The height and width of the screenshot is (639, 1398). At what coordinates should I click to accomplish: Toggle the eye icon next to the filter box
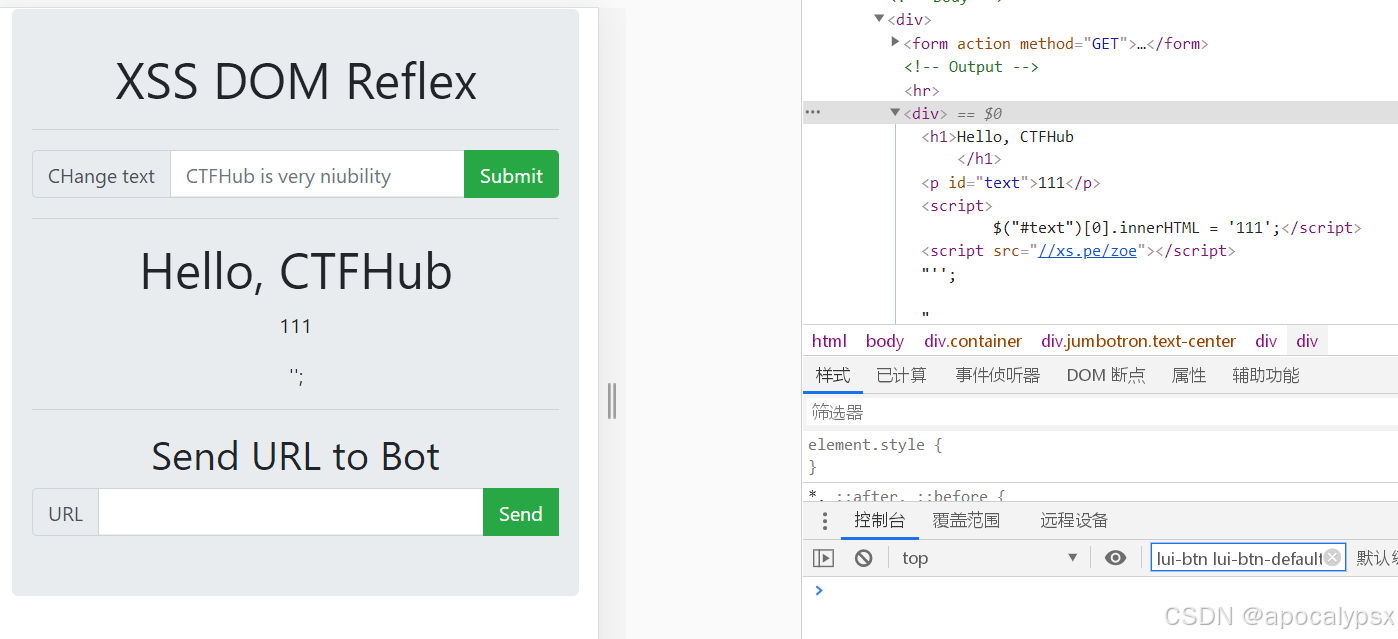[x=1116, y=557]
